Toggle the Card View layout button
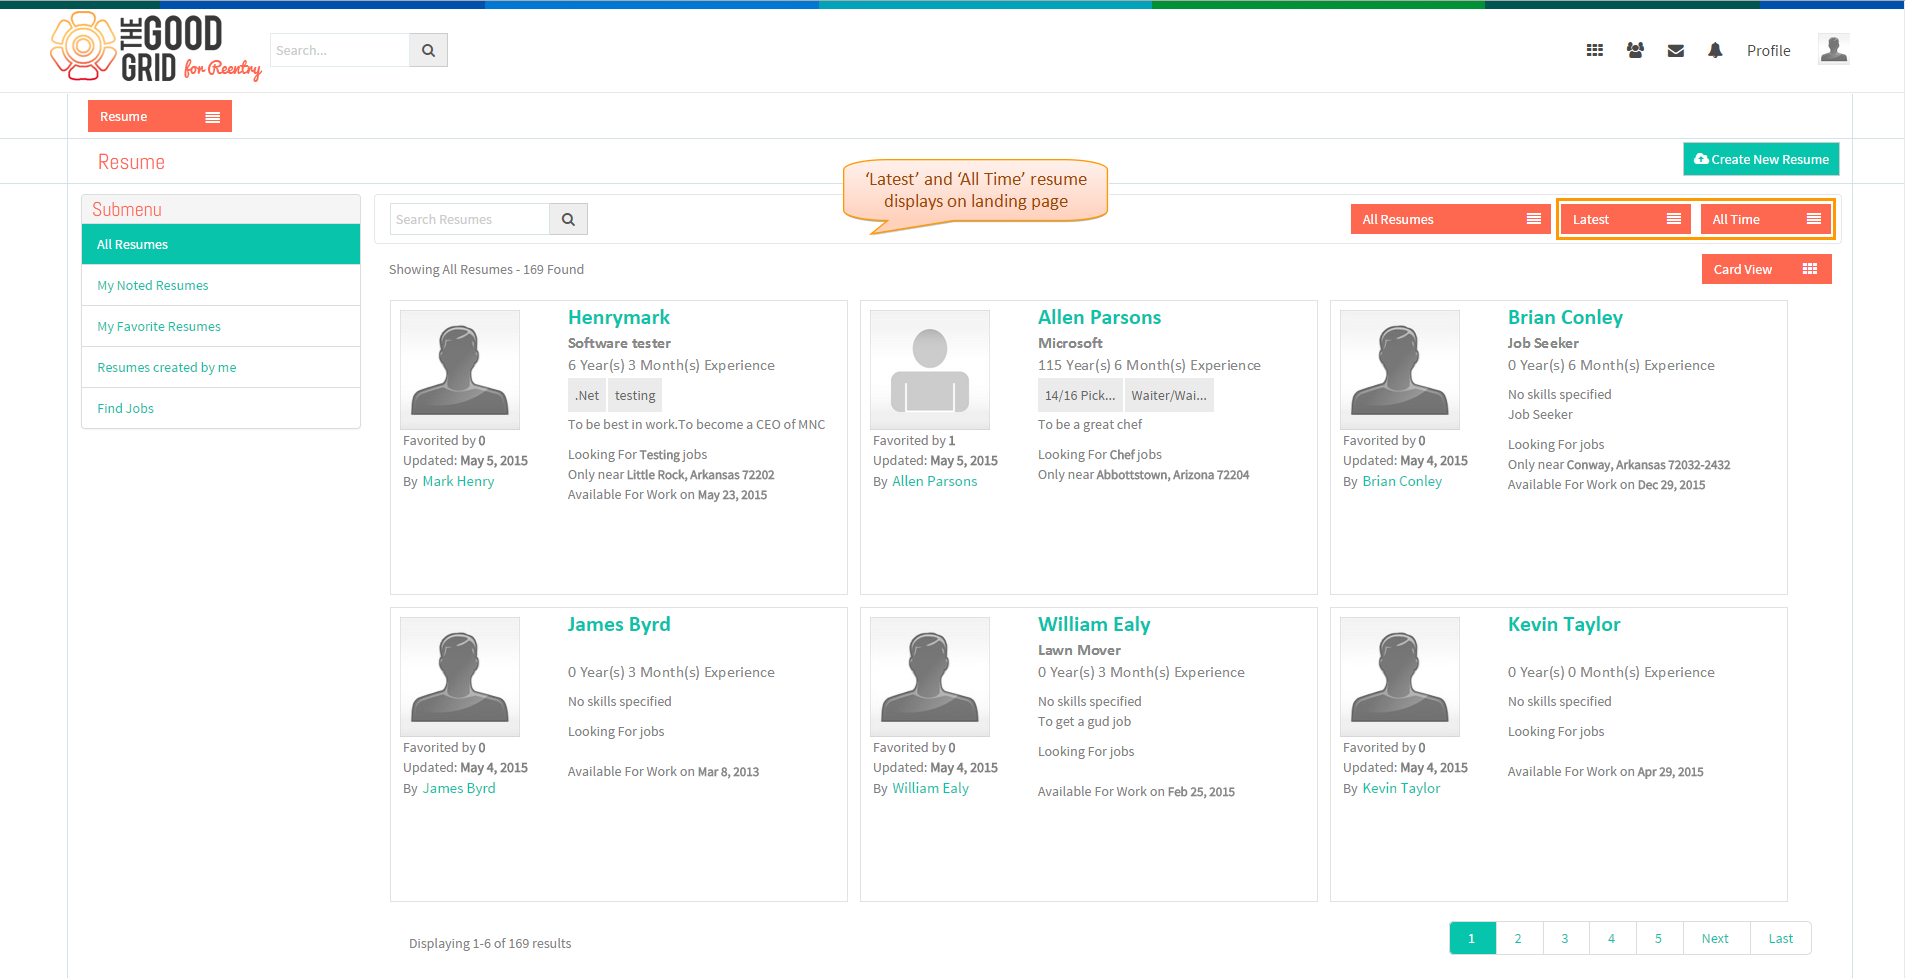 1766,269
